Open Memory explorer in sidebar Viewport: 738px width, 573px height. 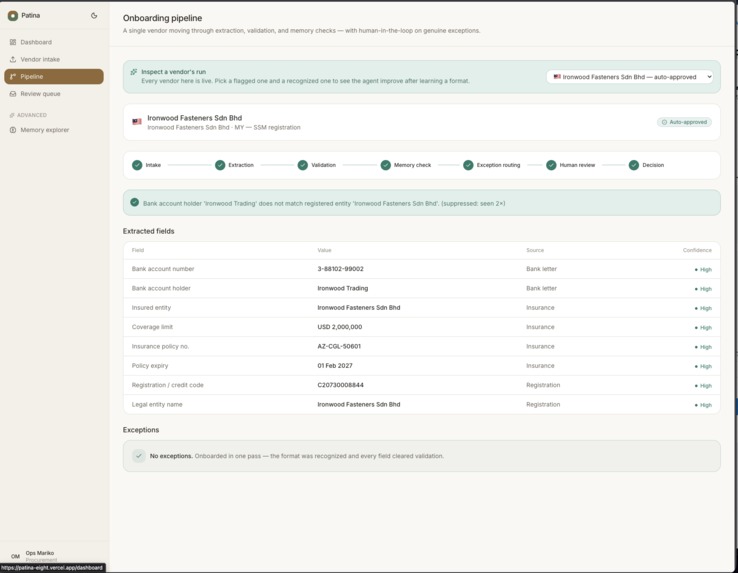pos(54,130)
